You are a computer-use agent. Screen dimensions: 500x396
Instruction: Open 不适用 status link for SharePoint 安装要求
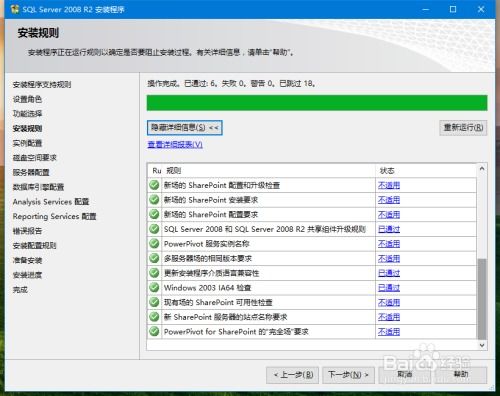(389, 200)
